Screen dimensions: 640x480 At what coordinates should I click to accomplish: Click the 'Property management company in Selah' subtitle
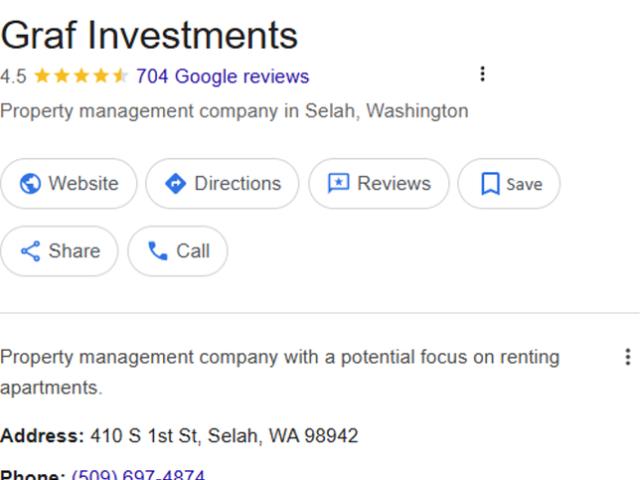[x=234, y=110]
